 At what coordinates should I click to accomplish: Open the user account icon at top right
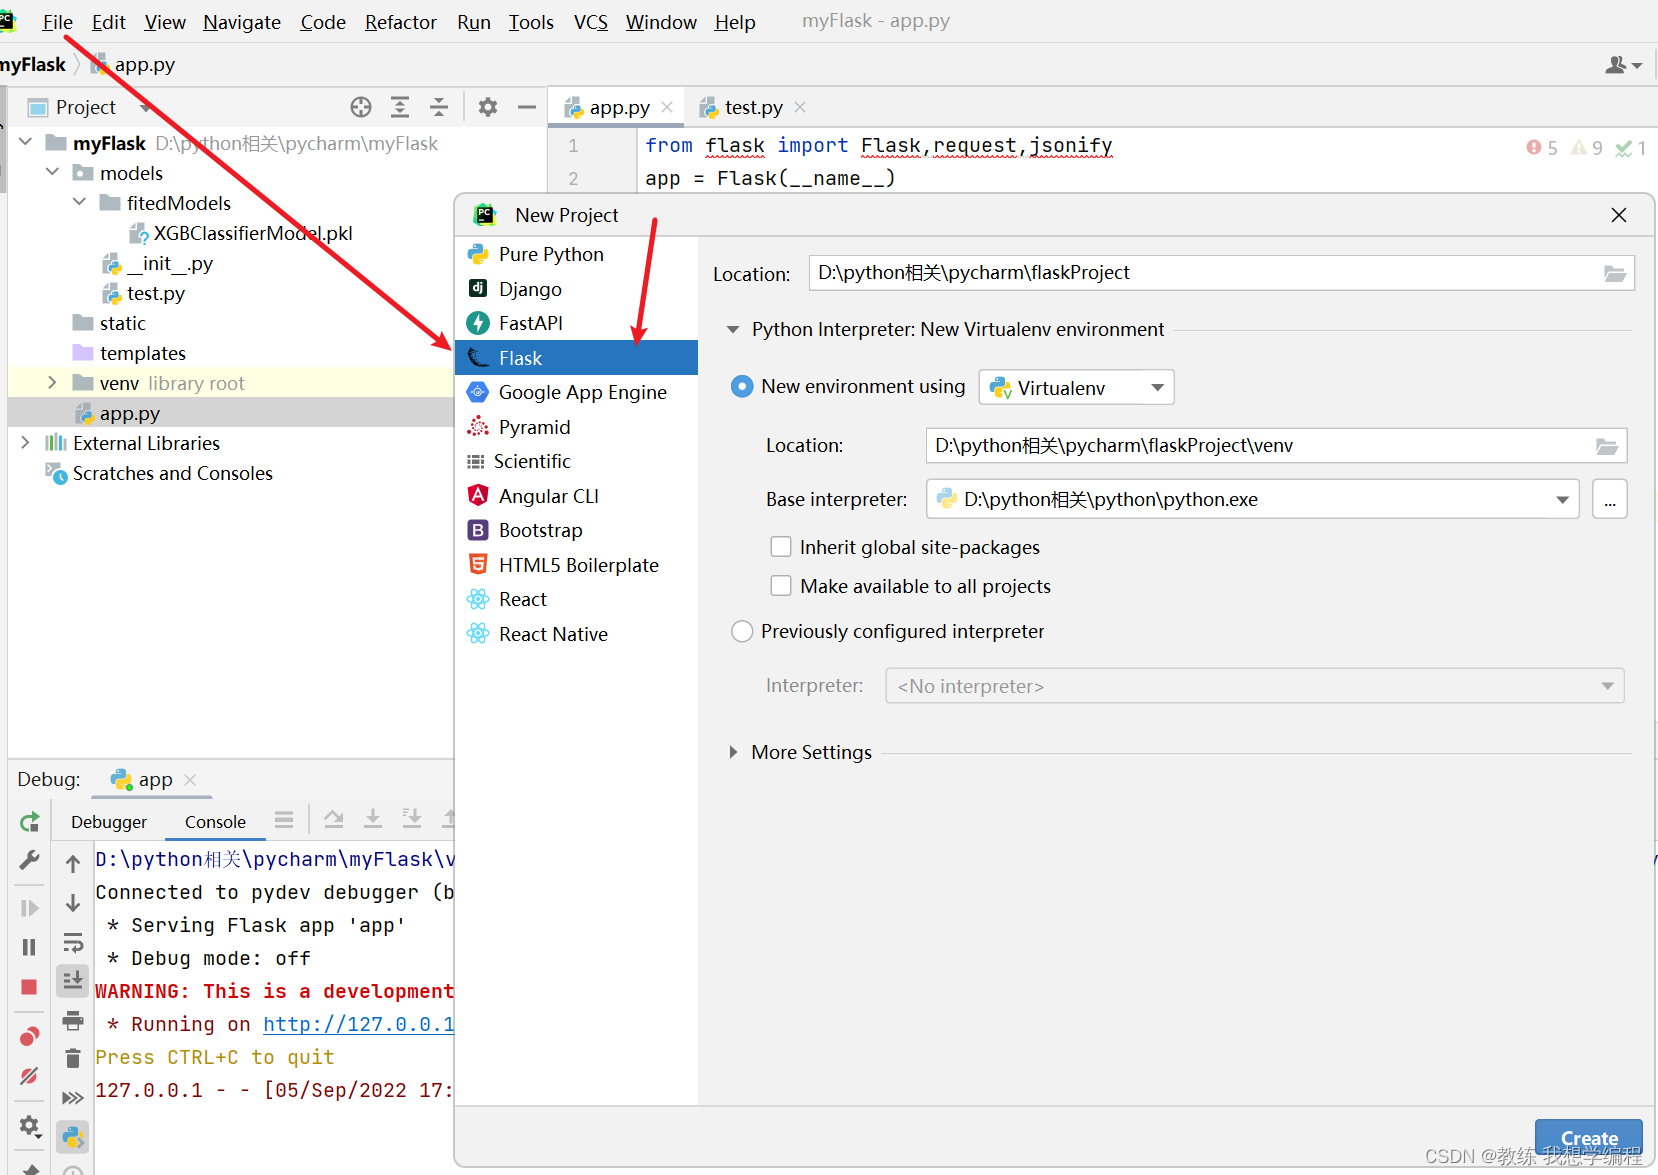(1623, 65)
